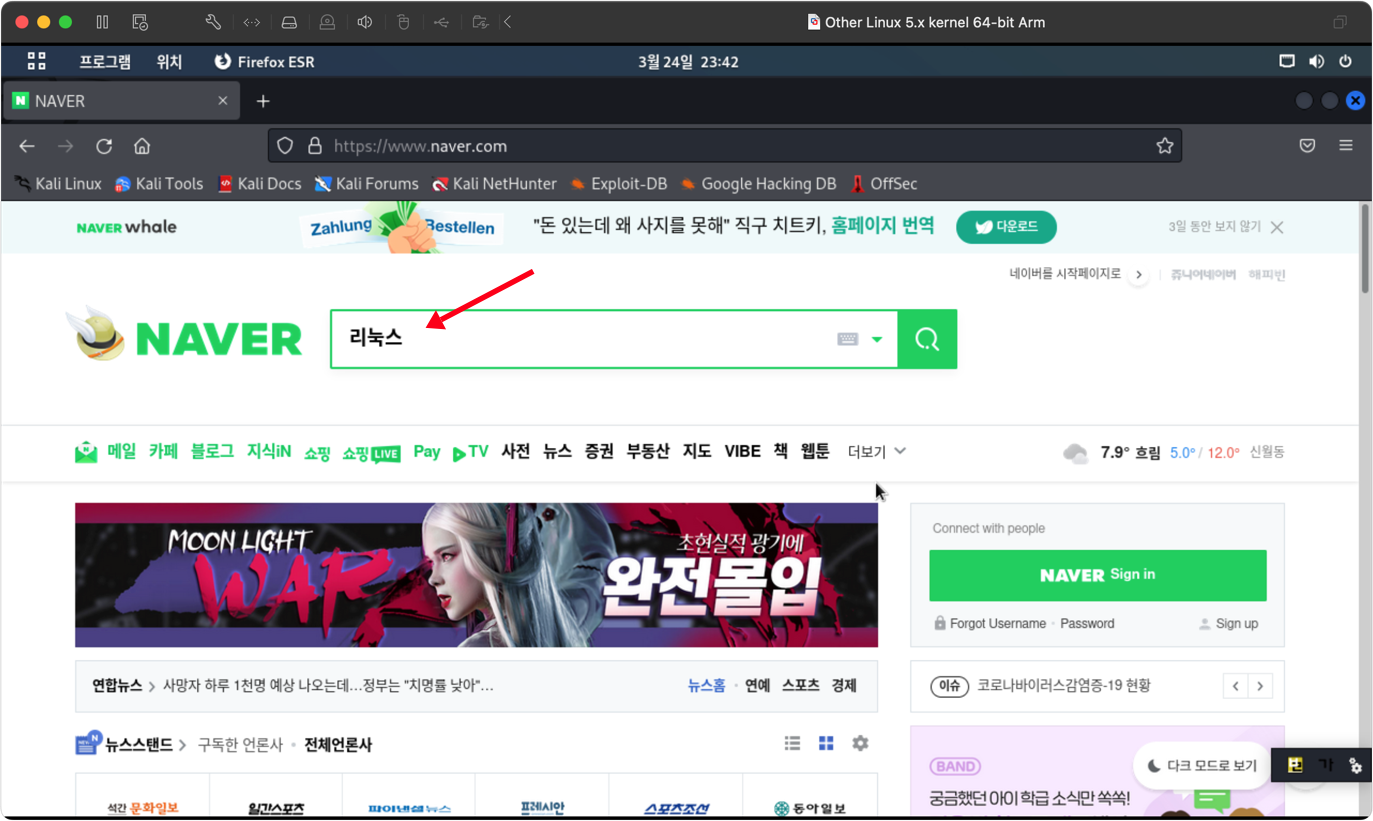Switch newsstand to grid view icon
The width and height of the screenshot is (1373, 821).
coord(826,743)
